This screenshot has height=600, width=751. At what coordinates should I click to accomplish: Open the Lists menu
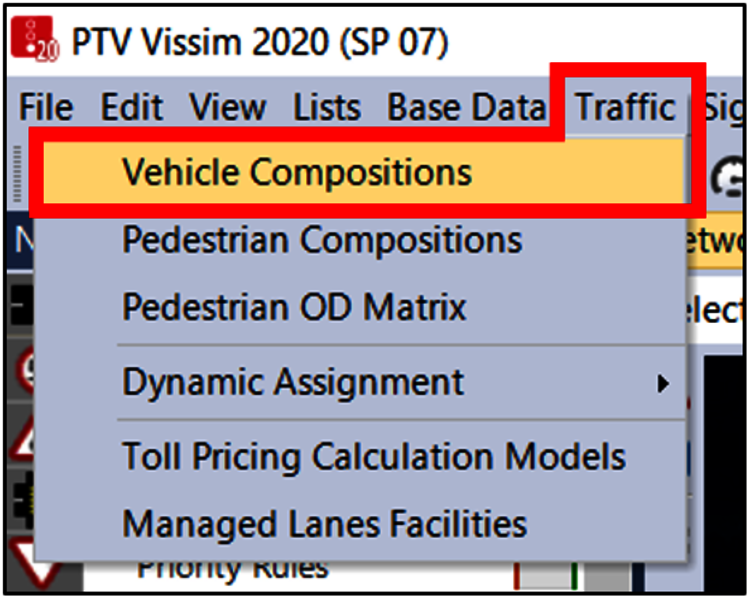coord(327,107)
